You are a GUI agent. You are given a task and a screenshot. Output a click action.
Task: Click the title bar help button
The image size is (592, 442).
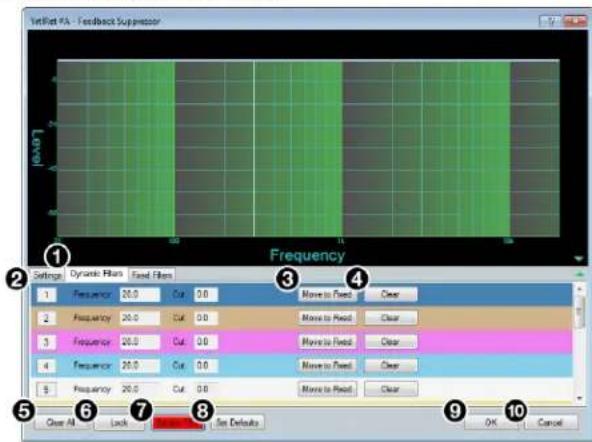pyautogui.click(x=550, y=21)
